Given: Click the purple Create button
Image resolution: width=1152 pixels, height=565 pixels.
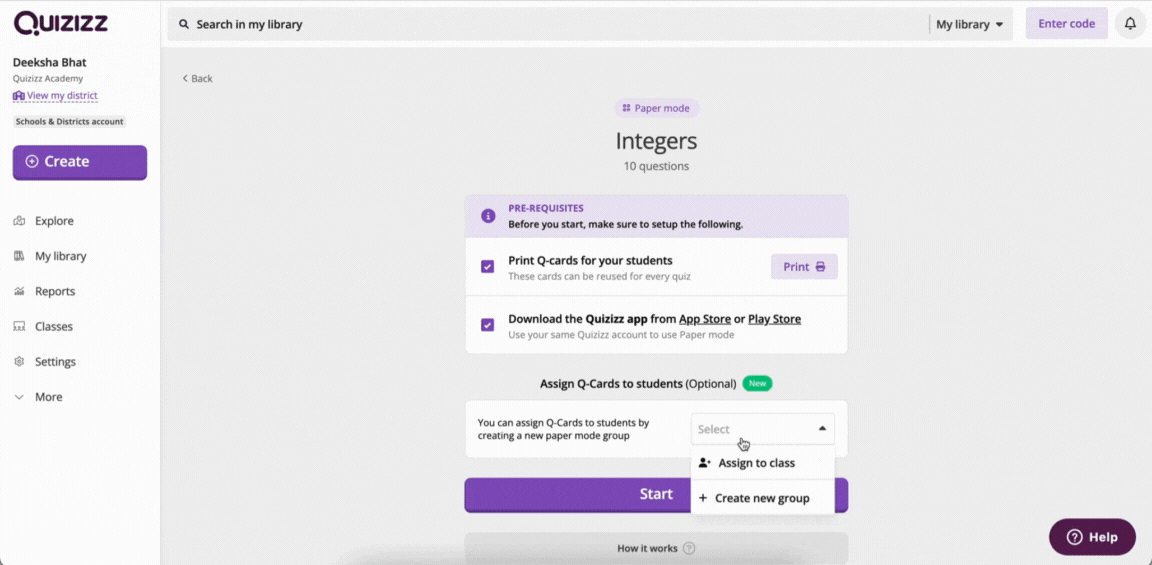Looking at the screenshot, I should 79,162.
